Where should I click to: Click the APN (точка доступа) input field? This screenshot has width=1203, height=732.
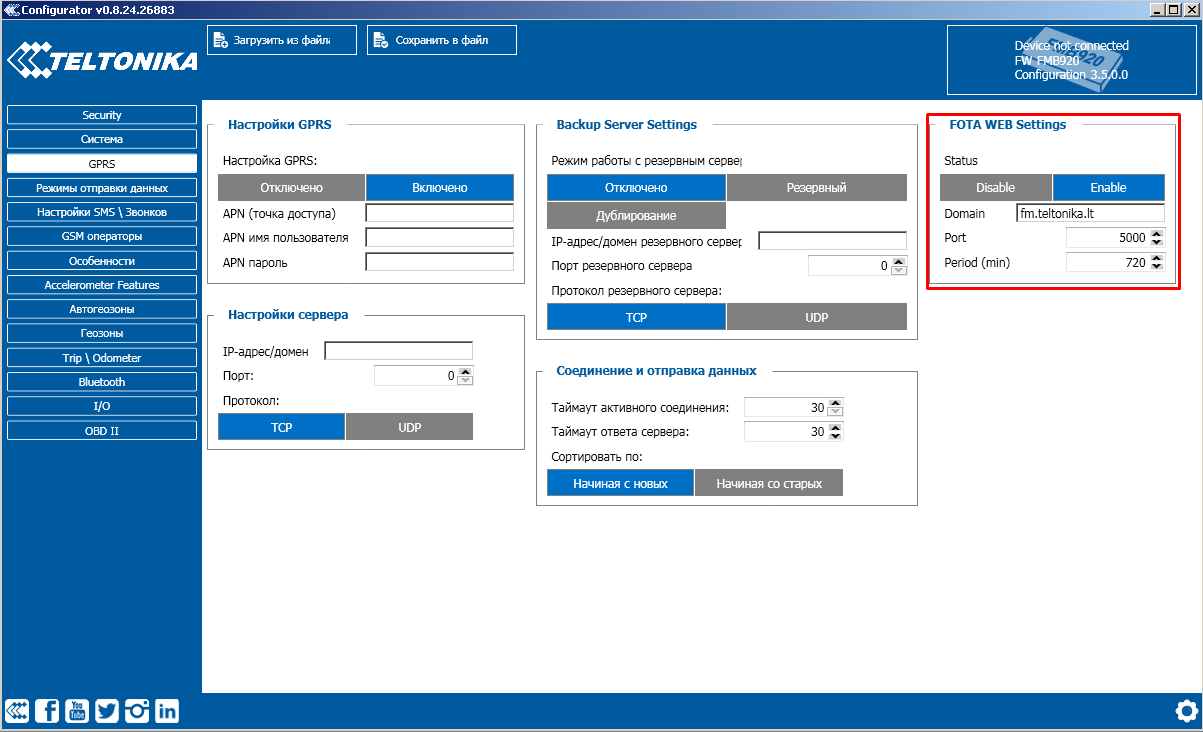(x=439, y=213)
